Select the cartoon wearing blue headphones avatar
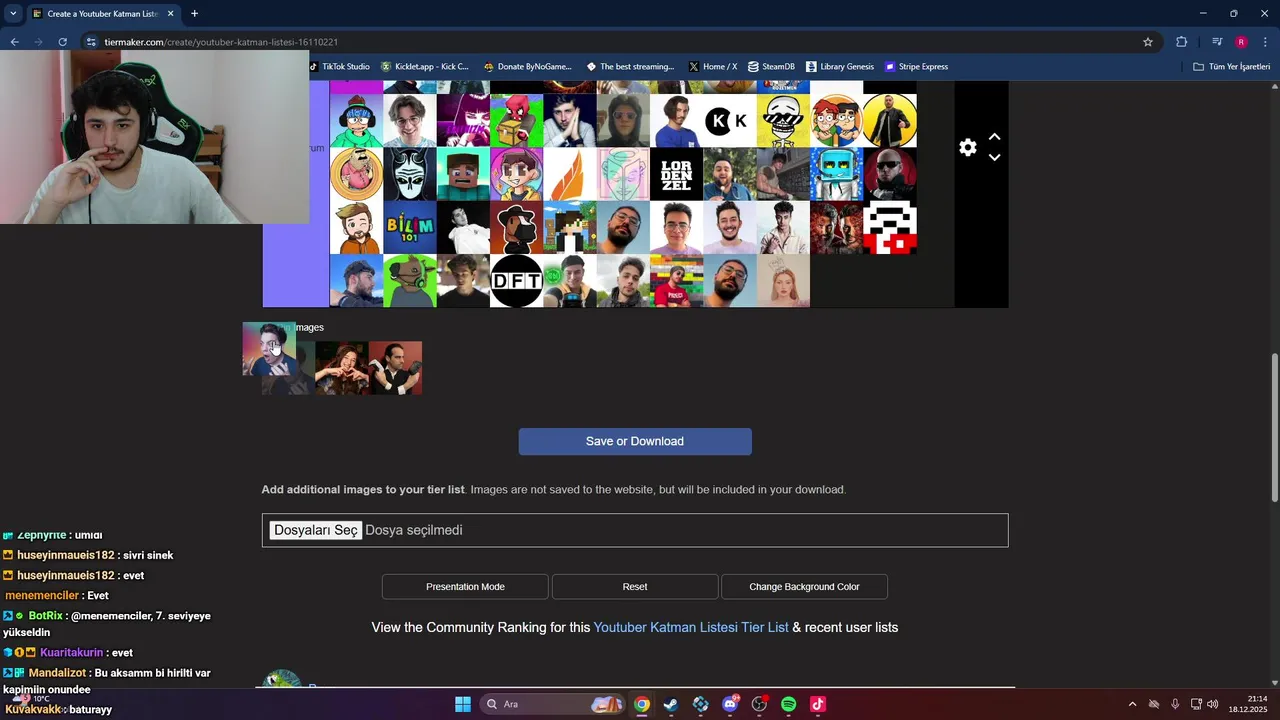 (356, 121)
